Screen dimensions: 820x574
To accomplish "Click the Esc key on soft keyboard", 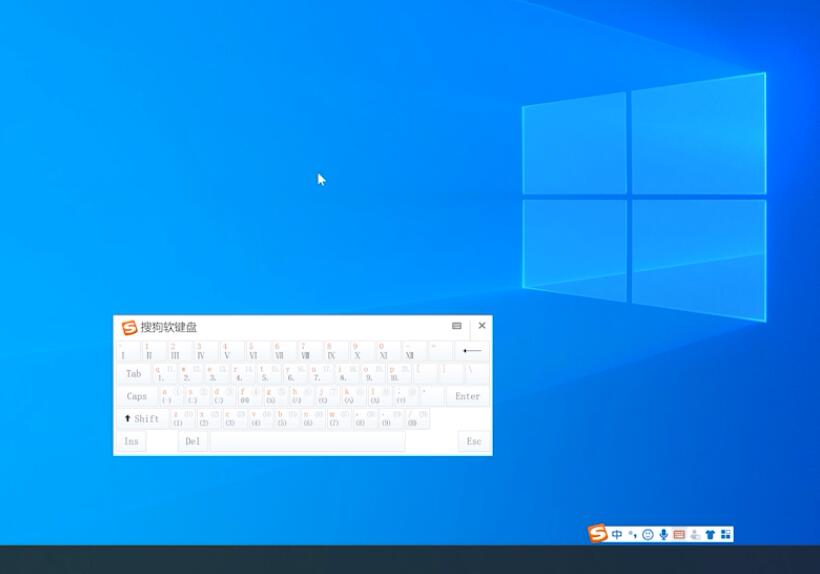I will (x=474, y=441).
